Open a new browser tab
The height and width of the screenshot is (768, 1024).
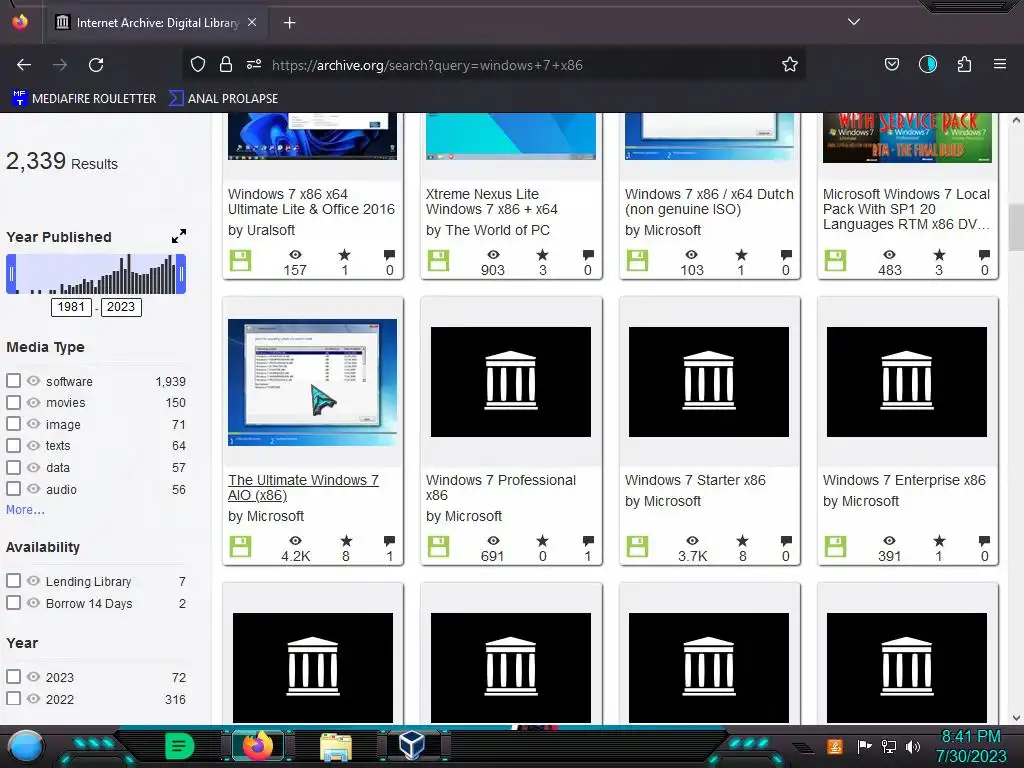[289, 23]
